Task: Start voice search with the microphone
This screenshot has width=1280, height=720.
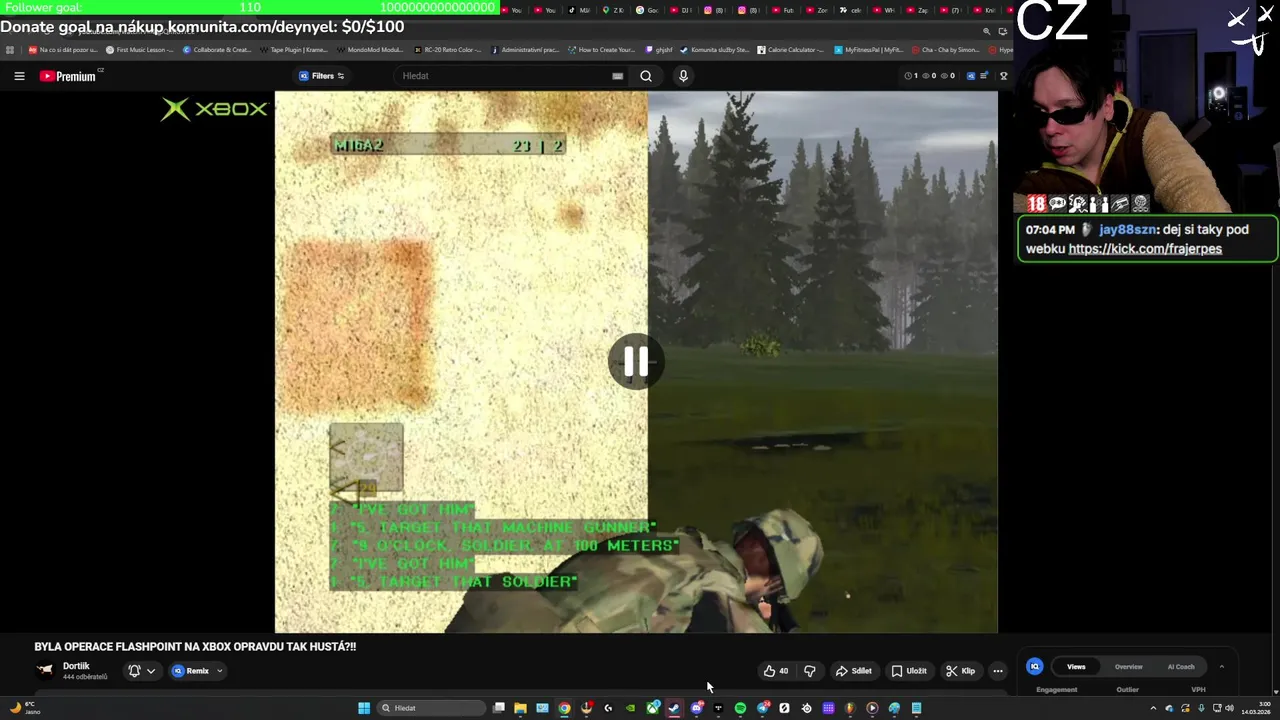Action: coord(683,76)
